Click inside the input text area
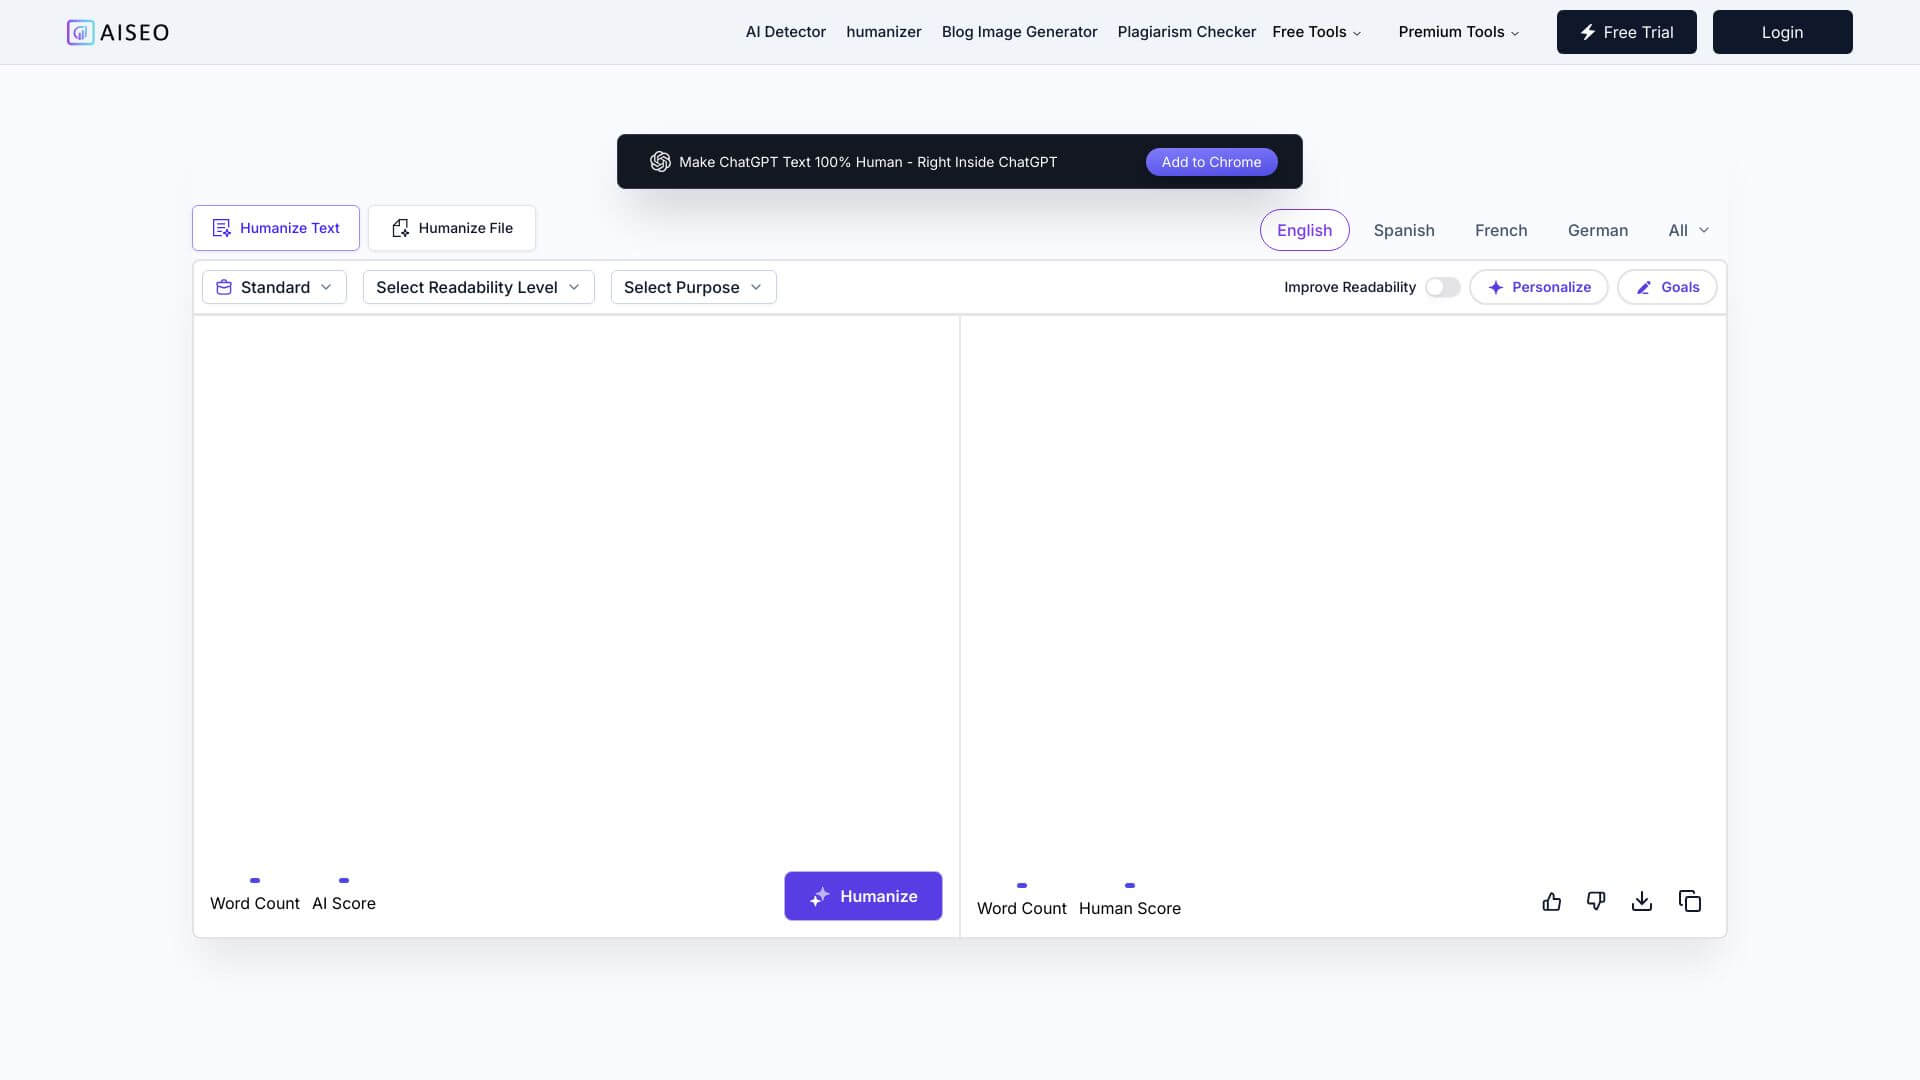This screenshot has width=1920, height=1080. tap(576, 580)
